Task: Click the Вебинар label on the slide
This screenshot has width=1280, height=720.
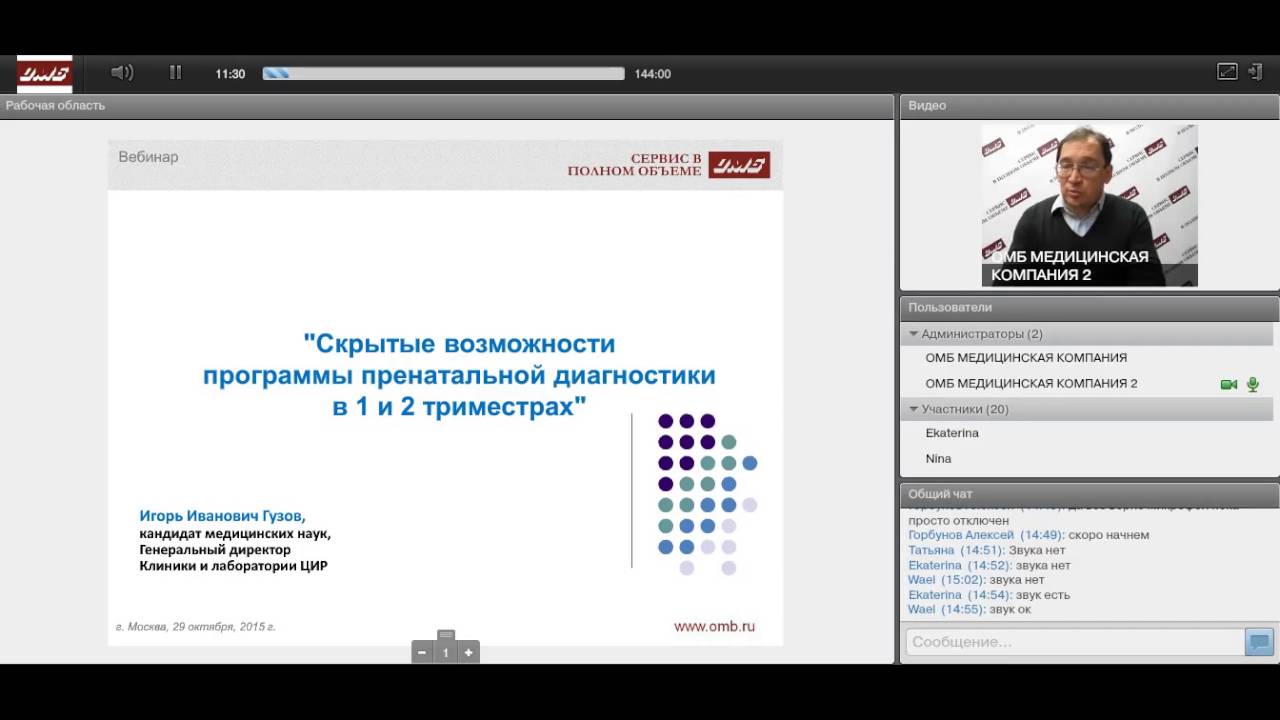Action: point(148,157)
